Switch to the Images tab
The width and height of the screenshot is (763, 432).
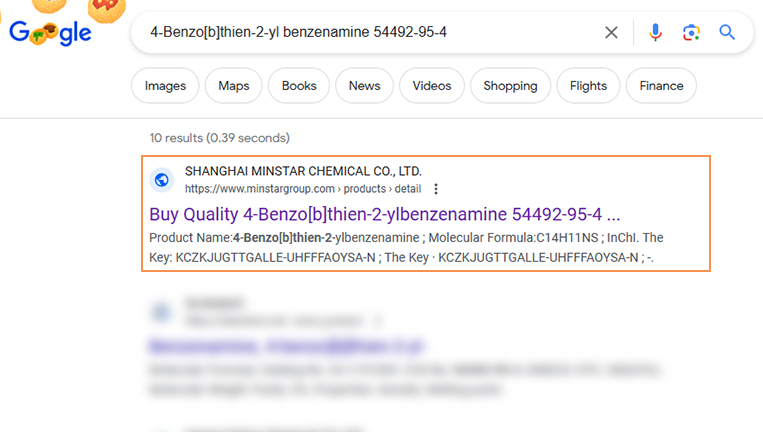pos(165,86)
